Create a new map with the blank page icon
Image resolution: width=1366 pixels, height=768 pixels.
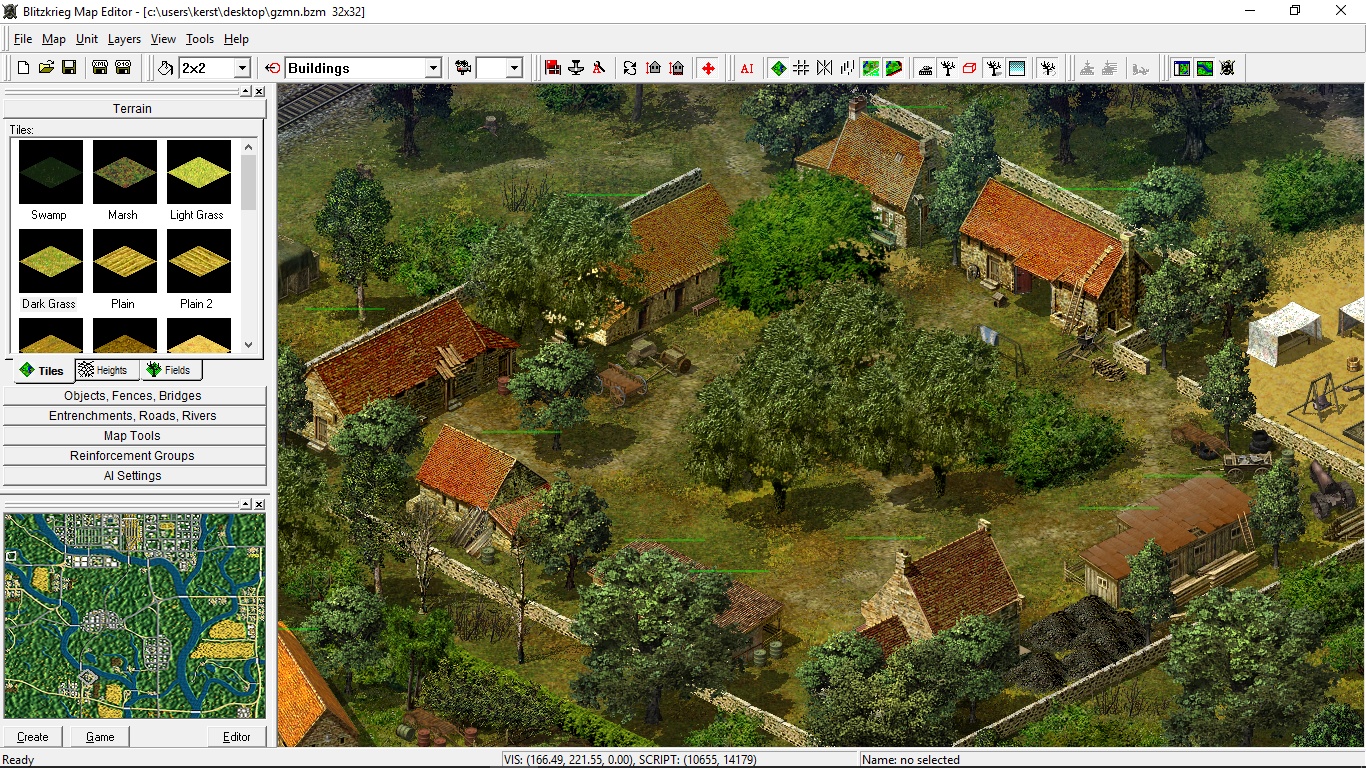[x=23, y=68]
